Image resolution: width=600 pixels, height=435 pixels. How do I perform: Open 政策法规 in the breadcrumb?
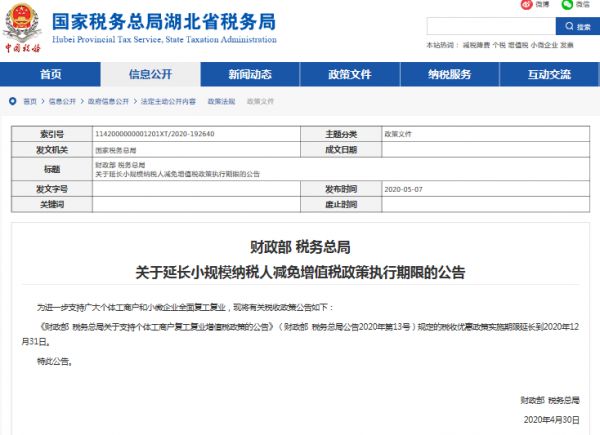pos(221,102)
